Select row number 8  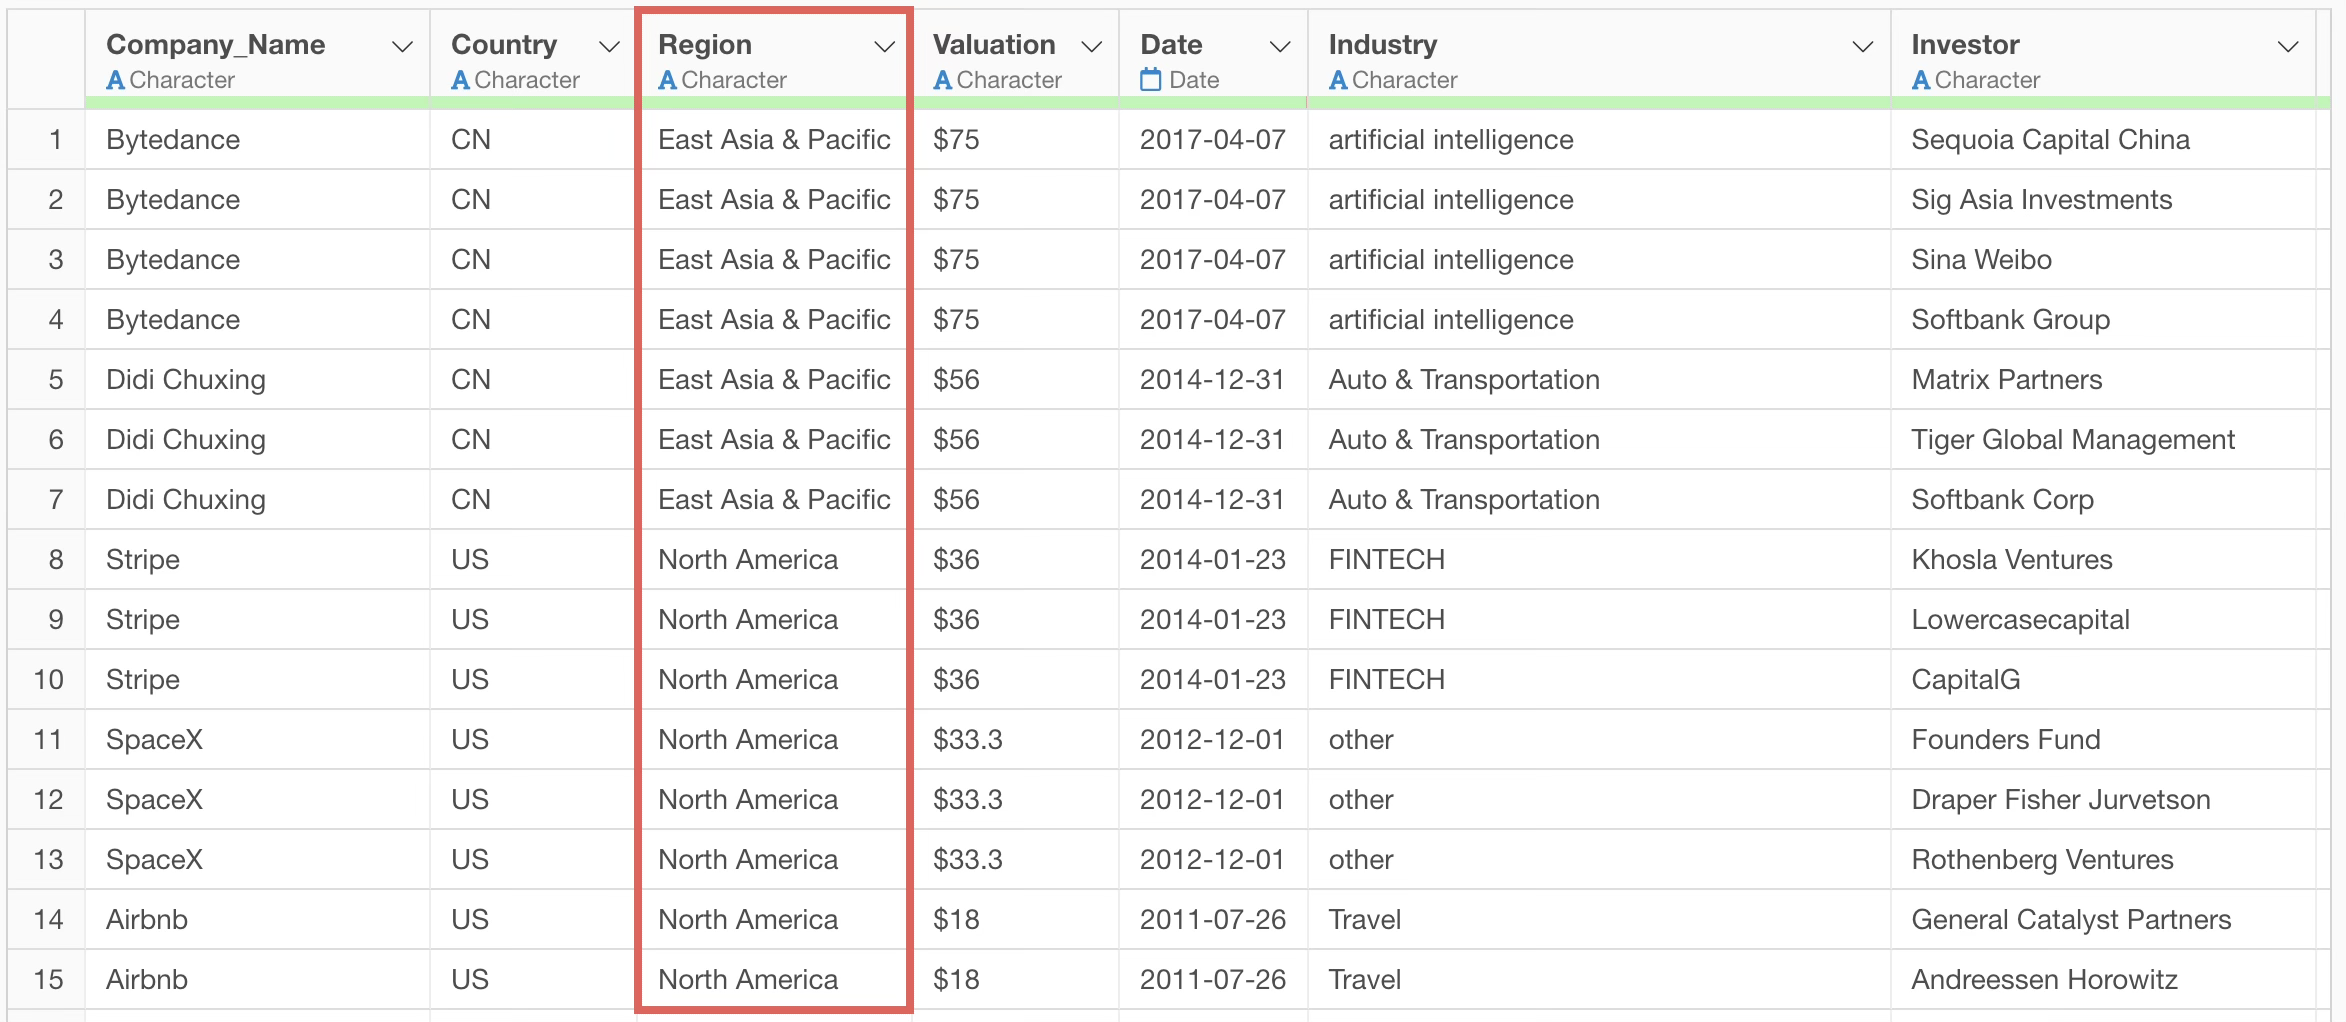(56, 560)
